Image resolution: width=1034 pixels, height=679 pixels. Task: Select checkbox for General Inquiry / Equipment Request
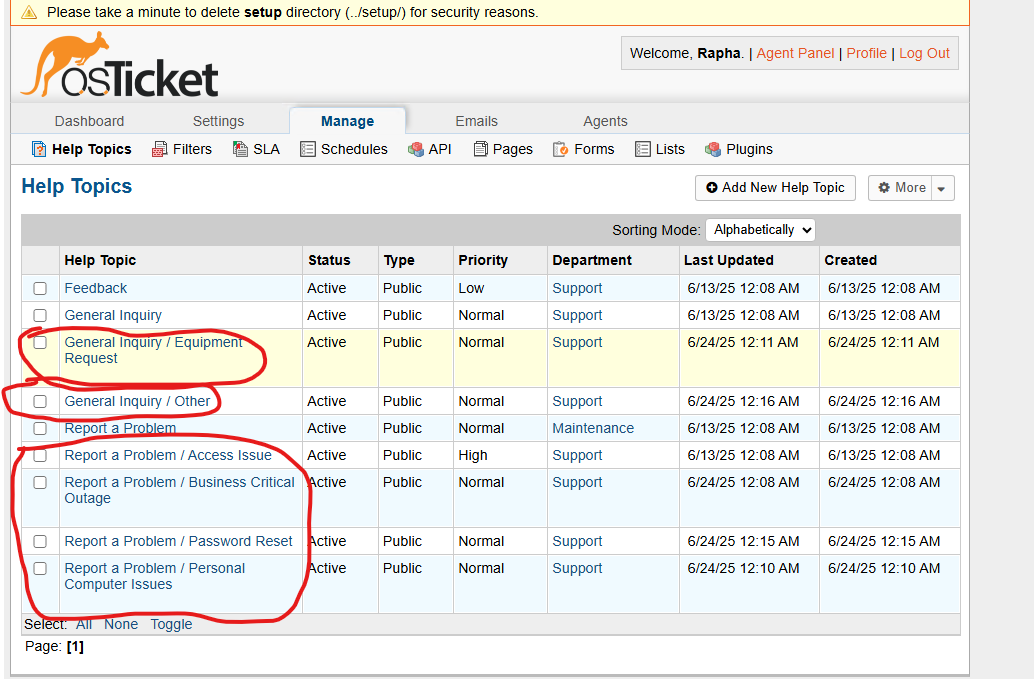(40, 343)
